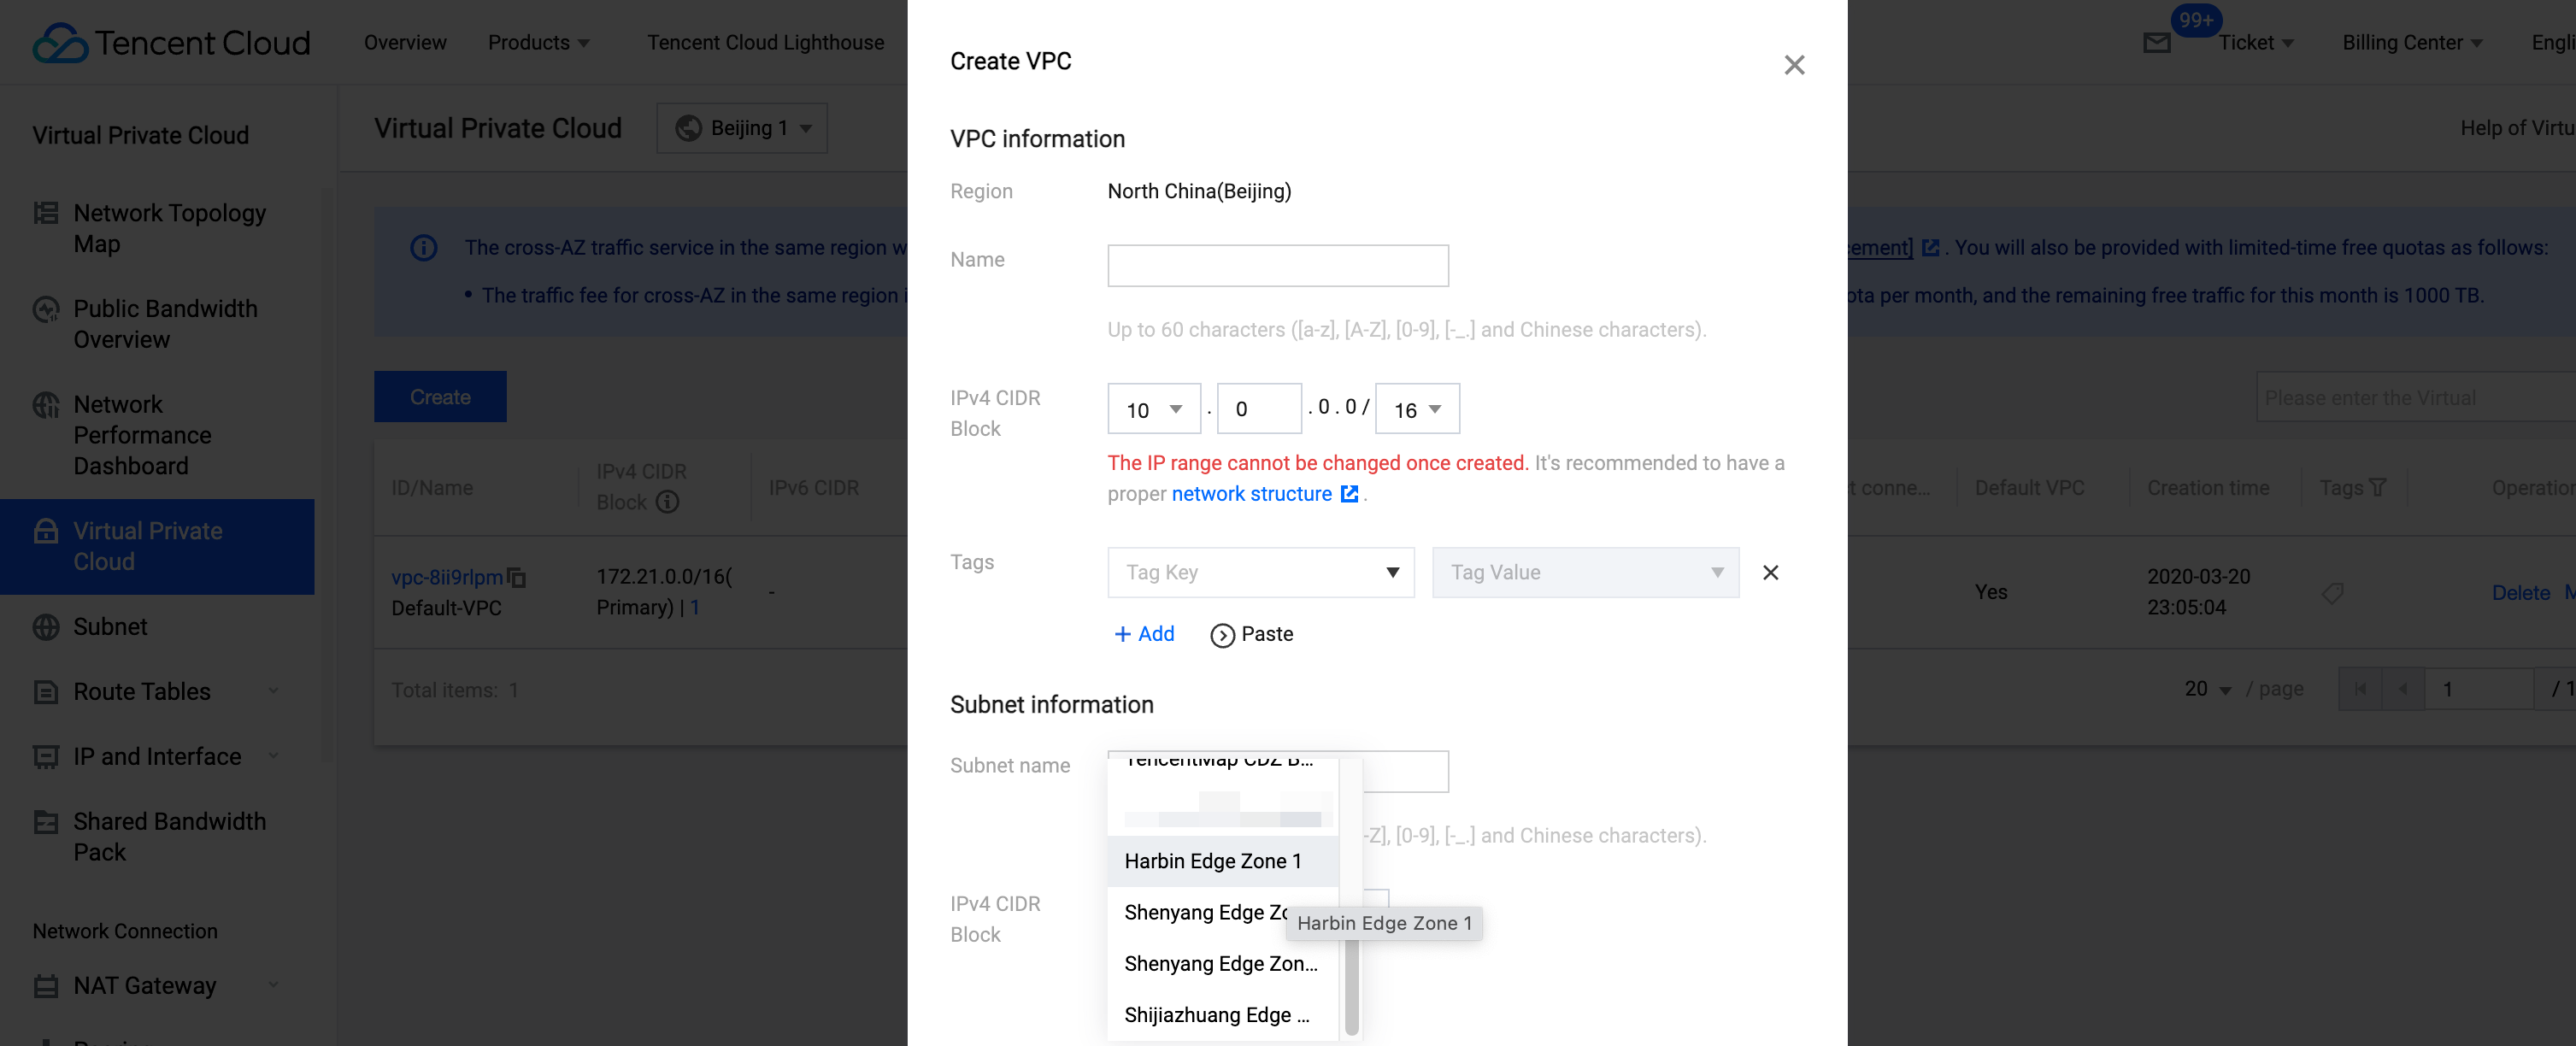The height and width of the screenshot is (1046, 2576).
Task: Copy the vpc-8ii9rlpm ID icon
Action: coord(517,577)
